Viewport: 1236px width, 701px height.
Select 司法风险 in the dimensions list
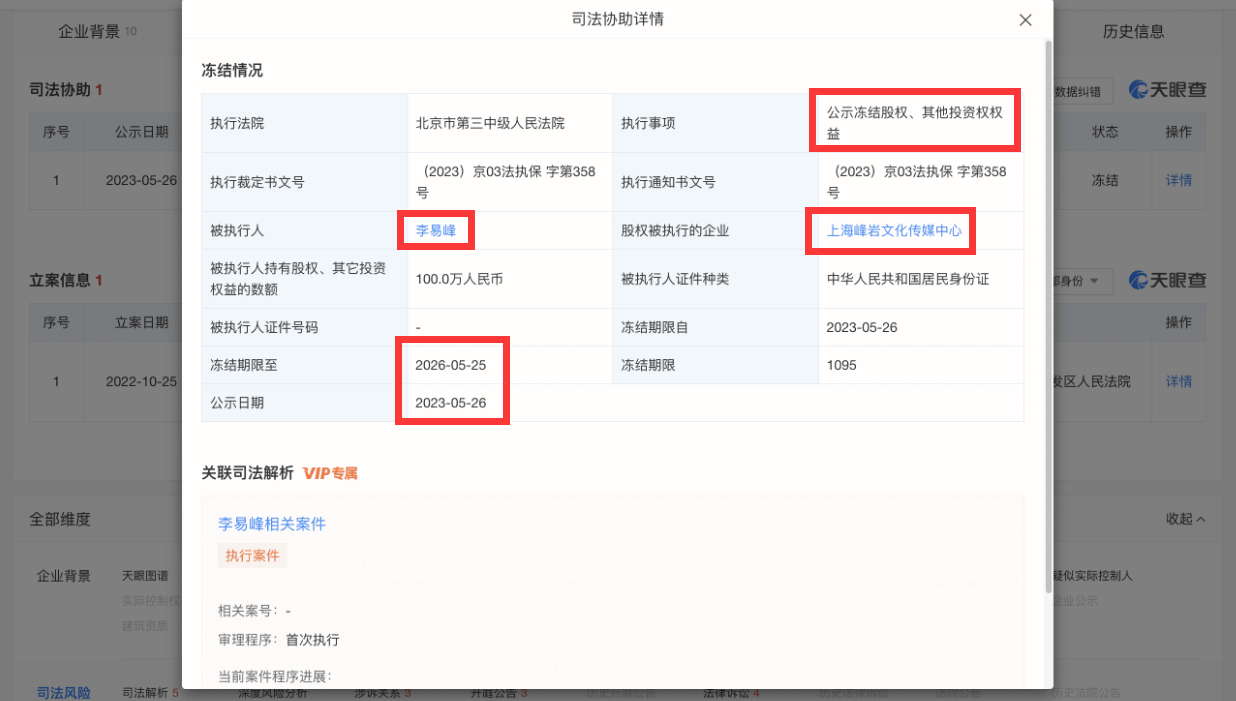(64, 692)
